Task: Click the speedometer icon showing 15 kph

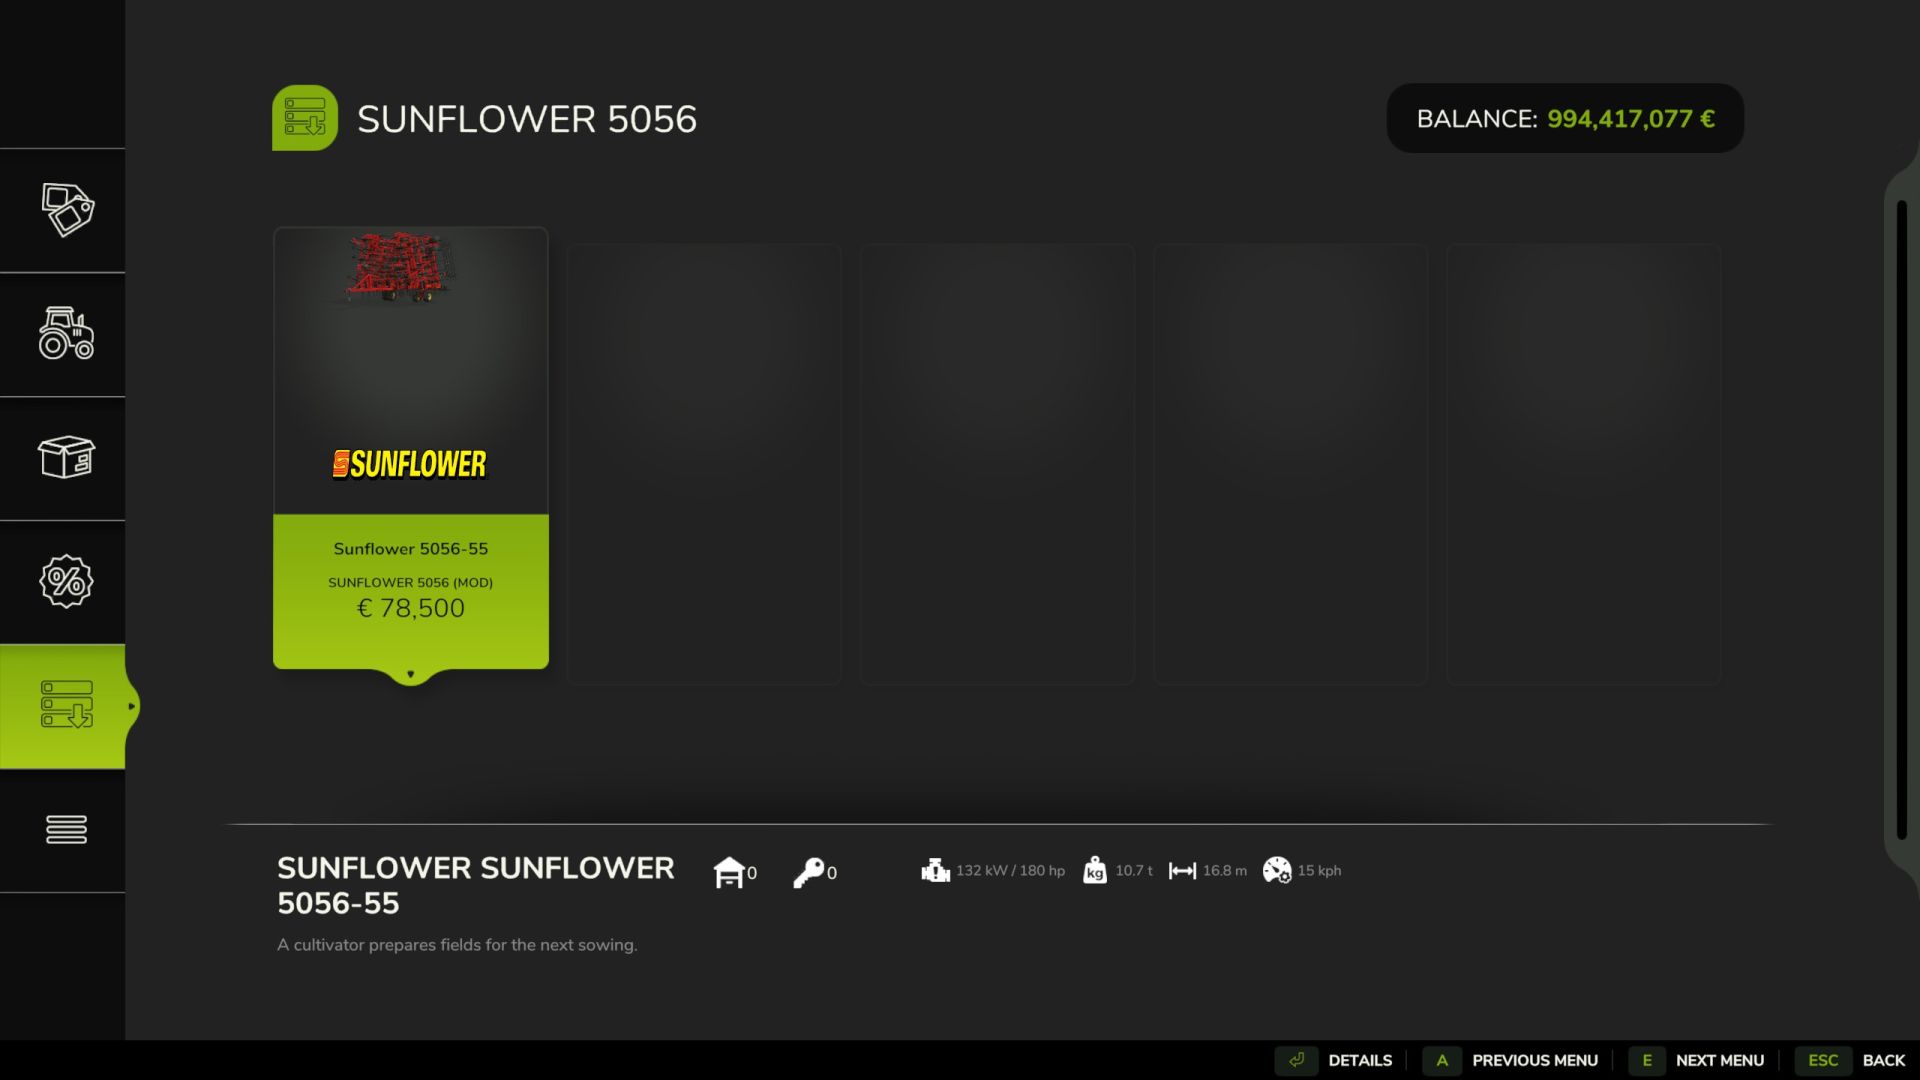Action: (x=1279, y=871)
